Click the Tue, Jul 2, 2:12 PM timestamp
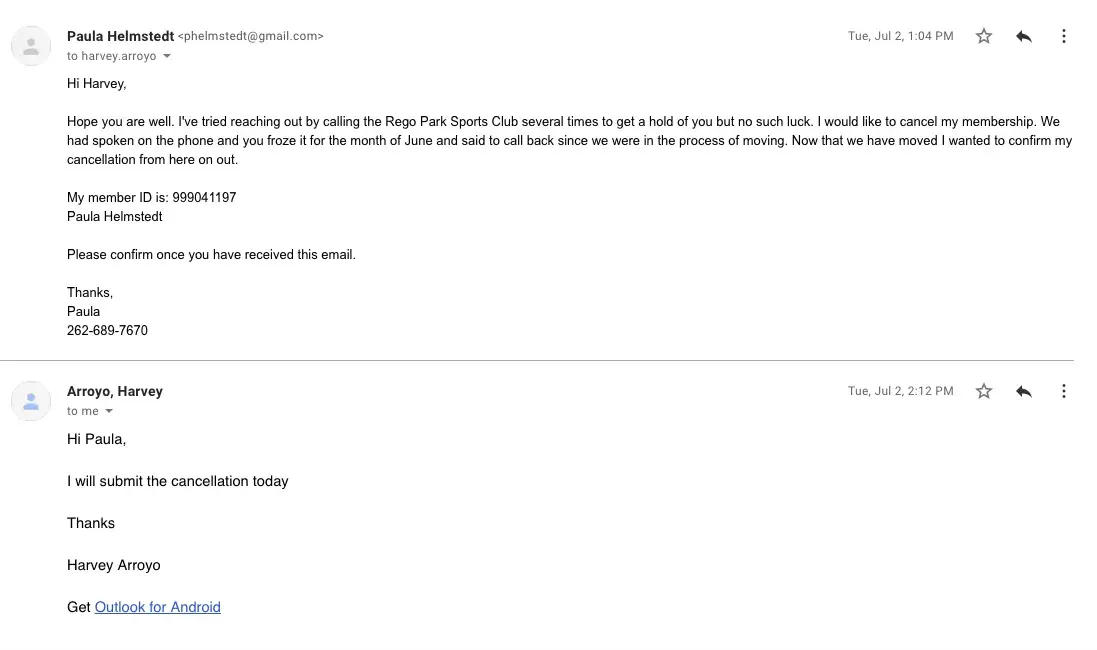 click(900, 391)
